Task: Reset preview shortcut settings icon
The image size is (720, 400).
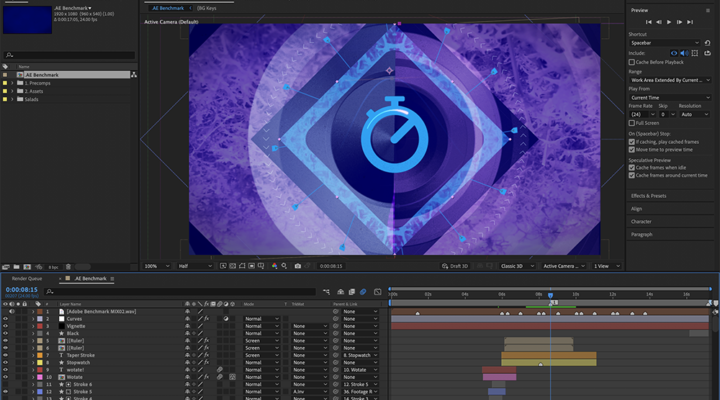Action: click(707, 43)
